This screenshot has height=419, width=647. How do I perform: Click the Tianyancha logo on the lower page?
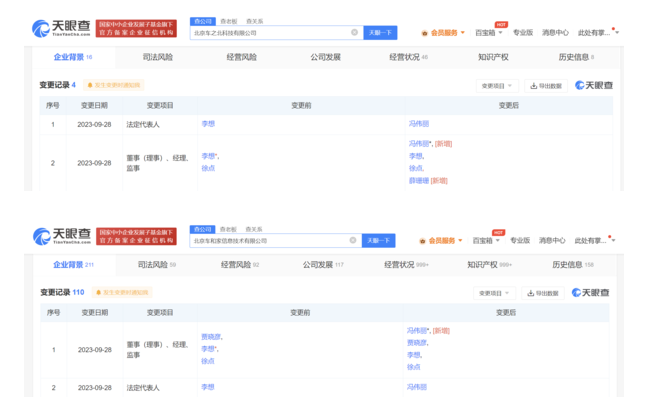click(61, 236)
